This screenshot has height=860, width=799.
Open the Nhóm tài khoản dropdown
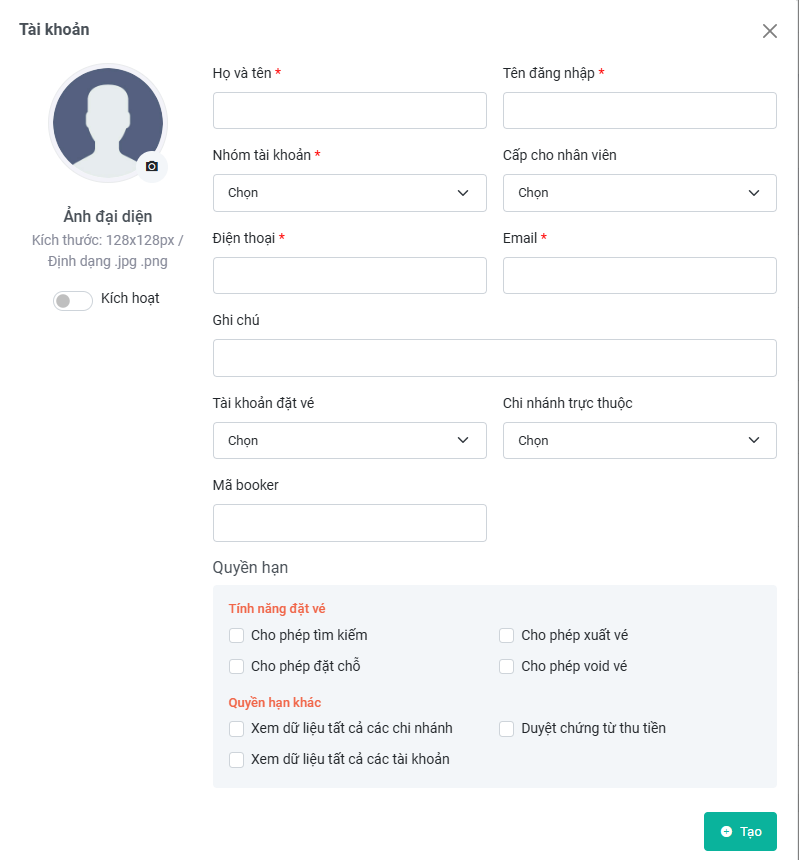click(x=349, y=193)
